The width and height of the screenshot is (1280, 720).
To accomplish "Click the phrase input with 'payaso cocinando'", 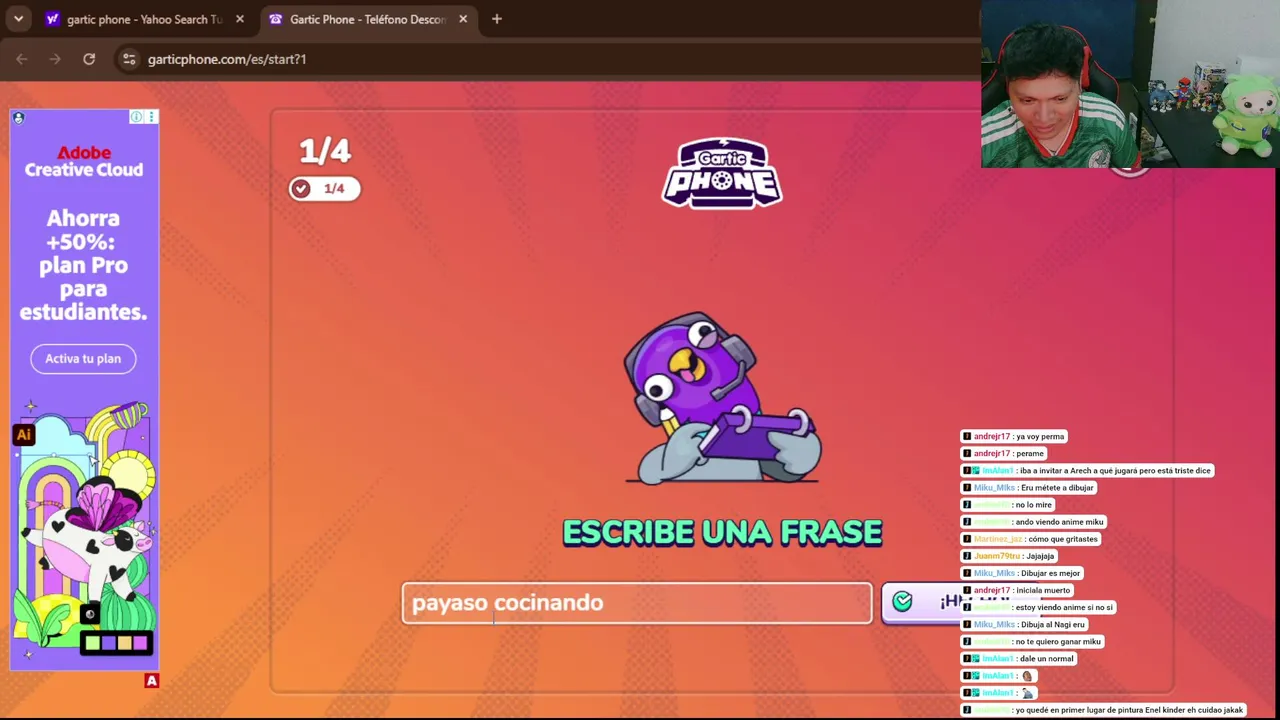I will (x=637, y=603).
